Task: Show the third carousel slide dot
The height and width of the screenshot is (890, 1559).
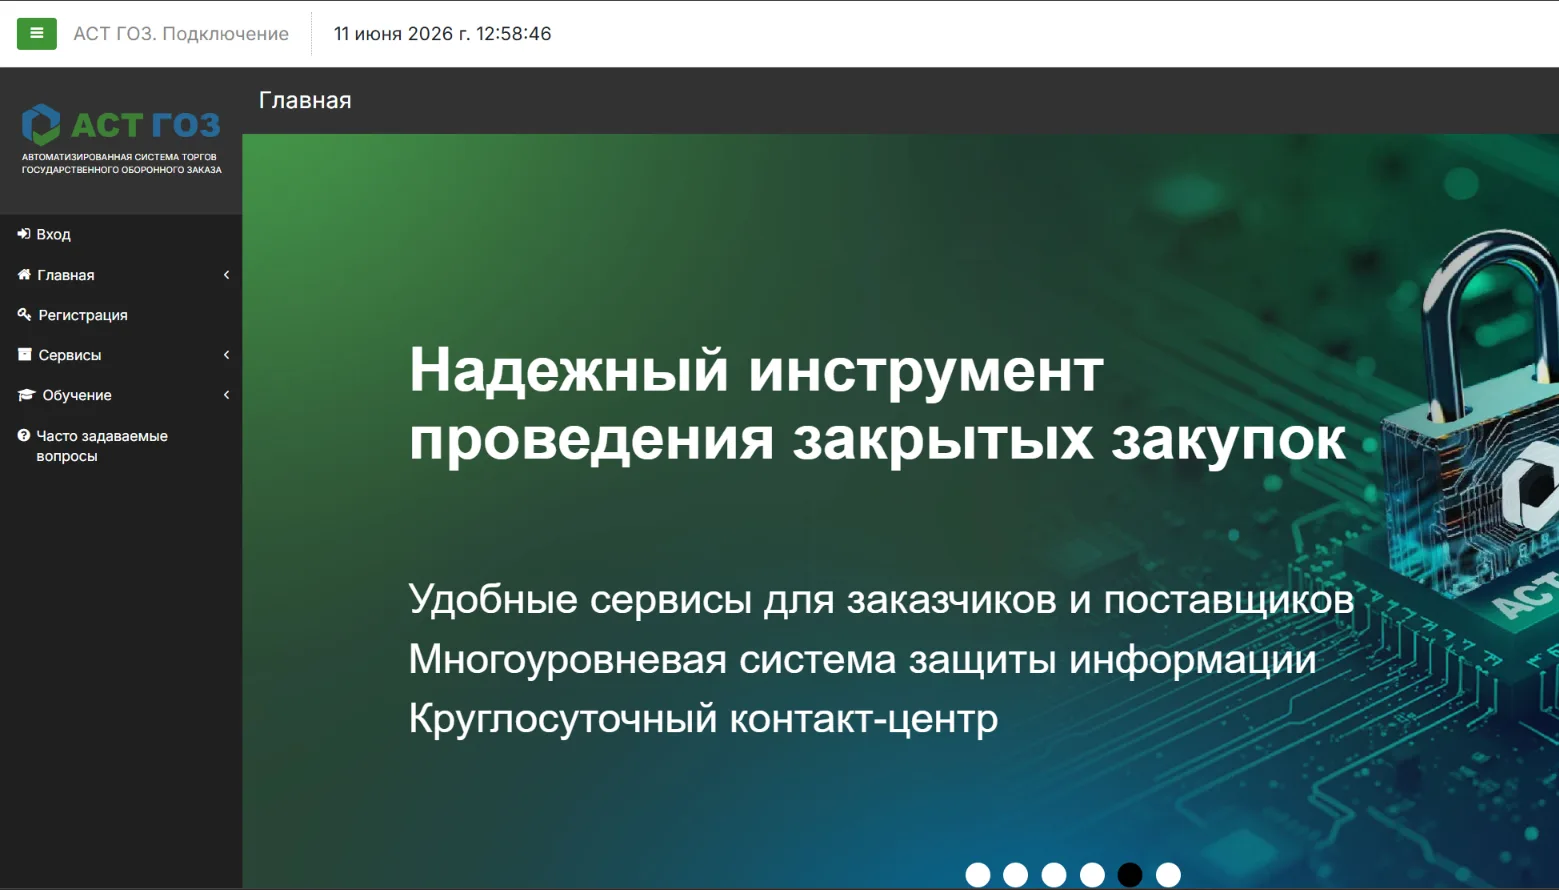Action: [1054, 875]
